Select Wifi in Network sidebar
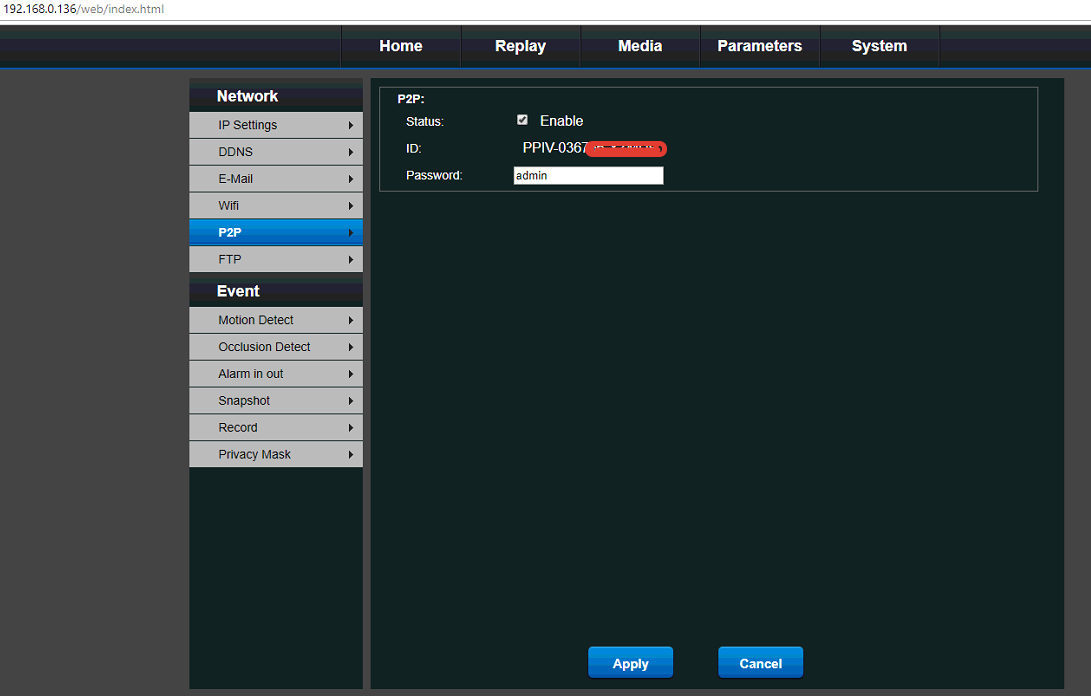Image resolution: width=1091 pixels, height=696 pixels. [x=229, y=206]
